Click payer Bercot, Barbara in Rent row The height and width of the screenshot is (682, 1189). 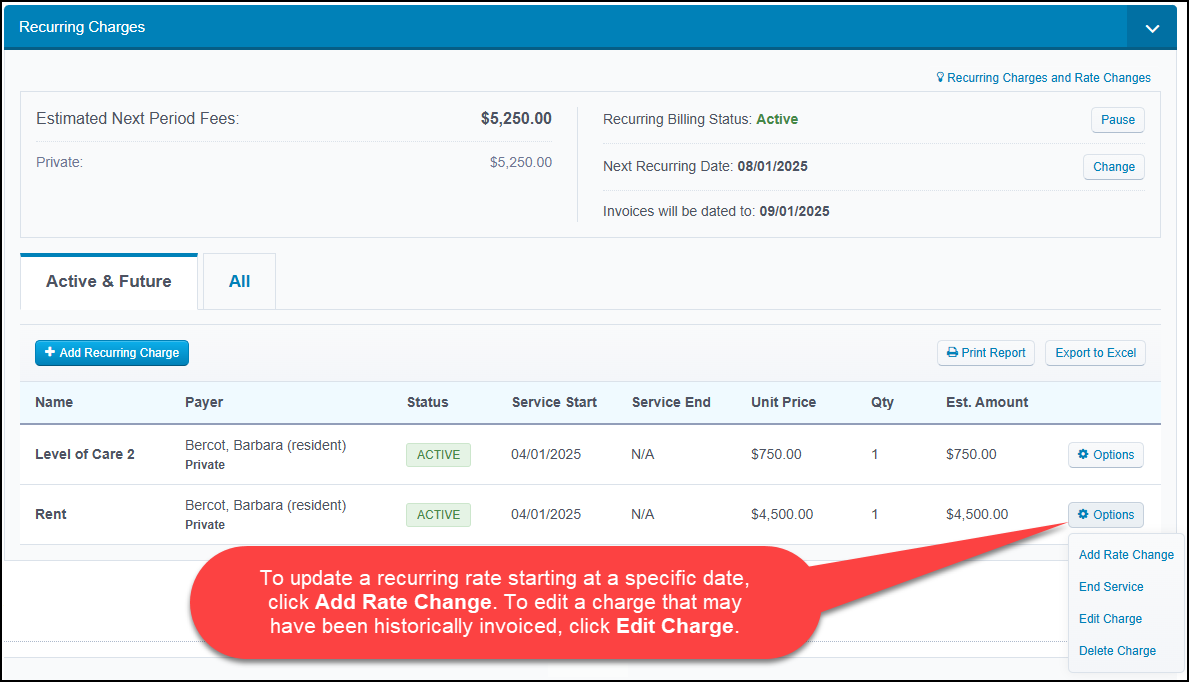(265, 505)
